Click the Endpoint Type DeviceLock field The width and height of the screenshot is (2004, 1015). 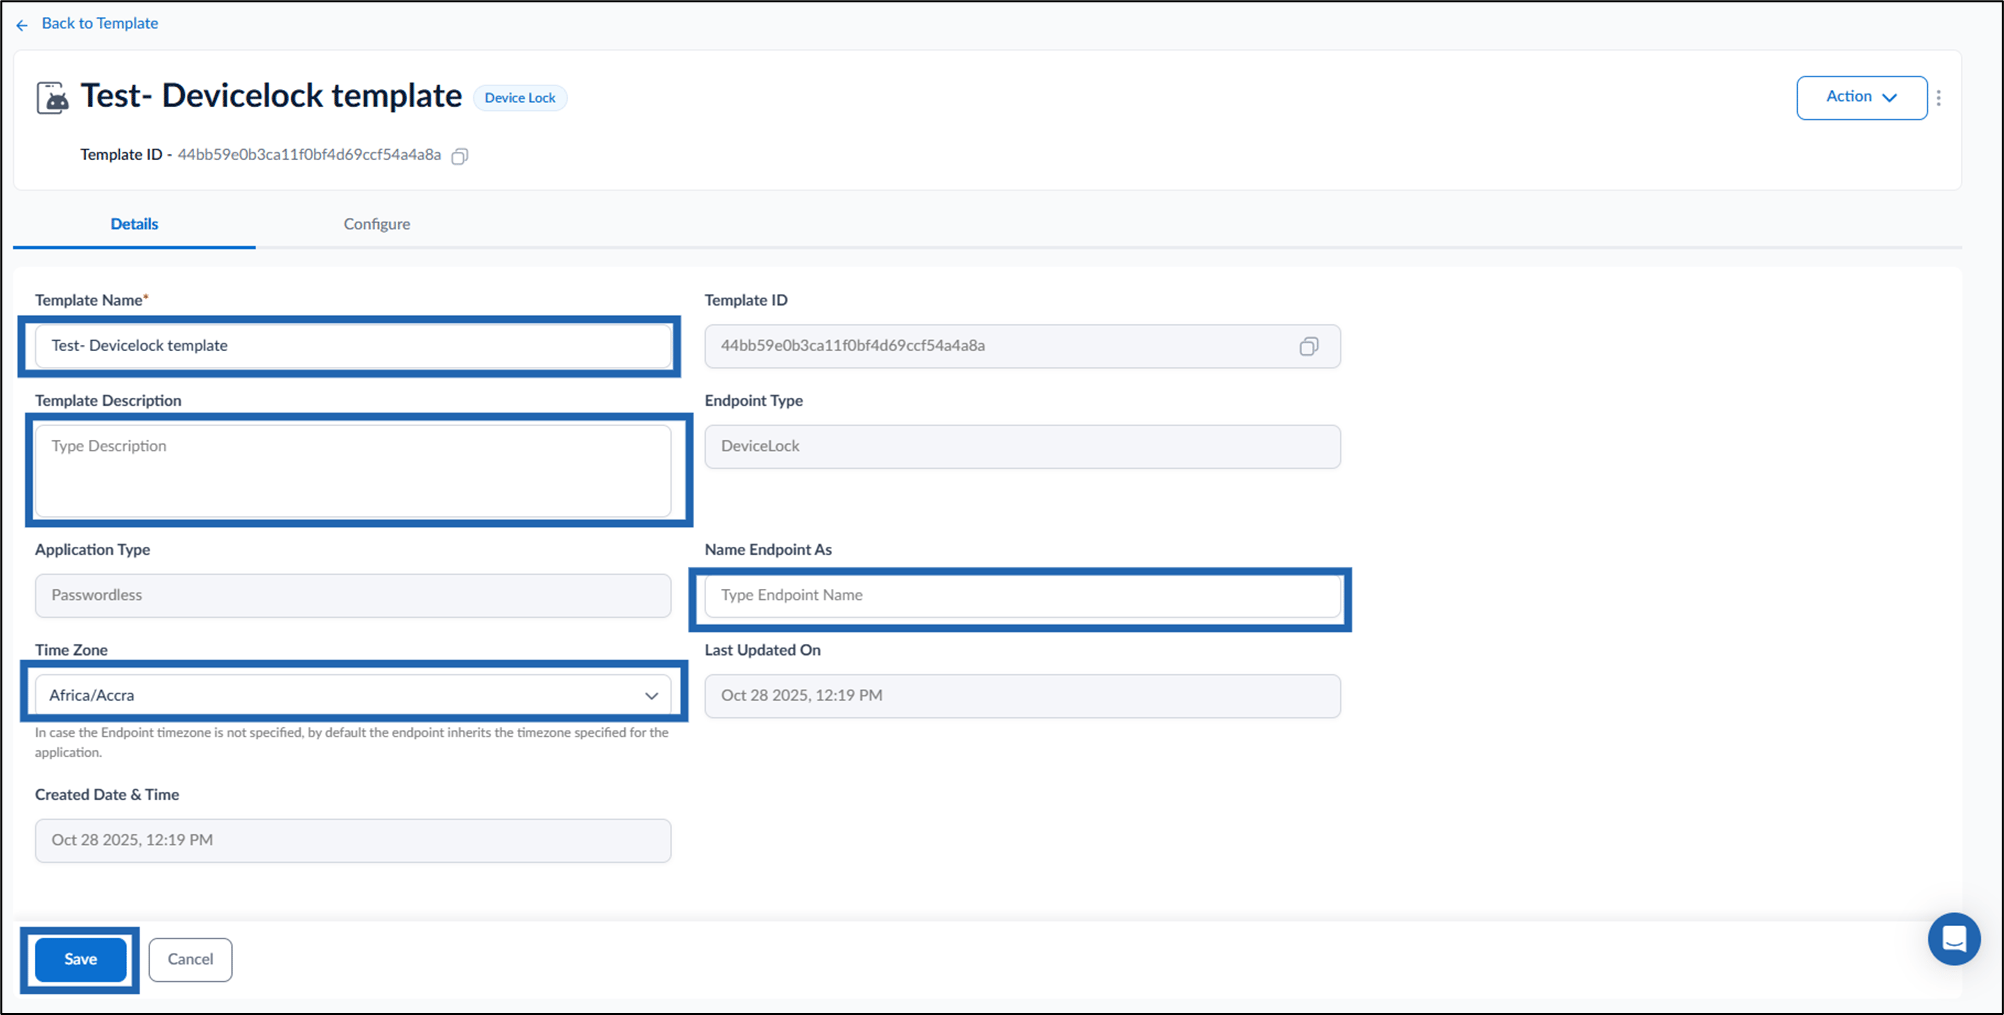pyautogui.click(x=1022, y=446)
